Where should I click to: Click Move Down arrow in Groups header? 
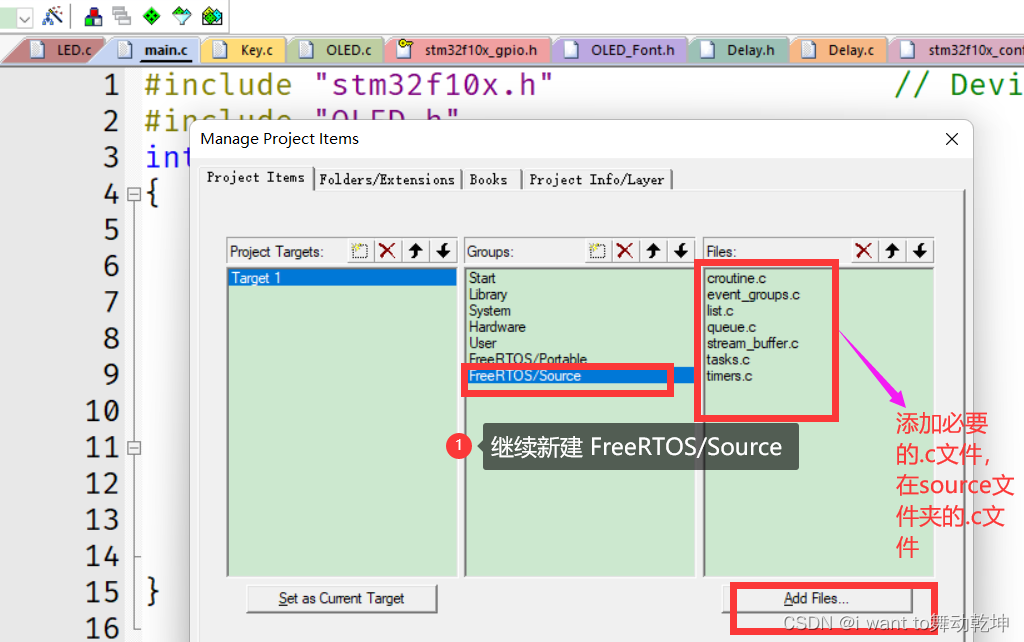[681, 251]
